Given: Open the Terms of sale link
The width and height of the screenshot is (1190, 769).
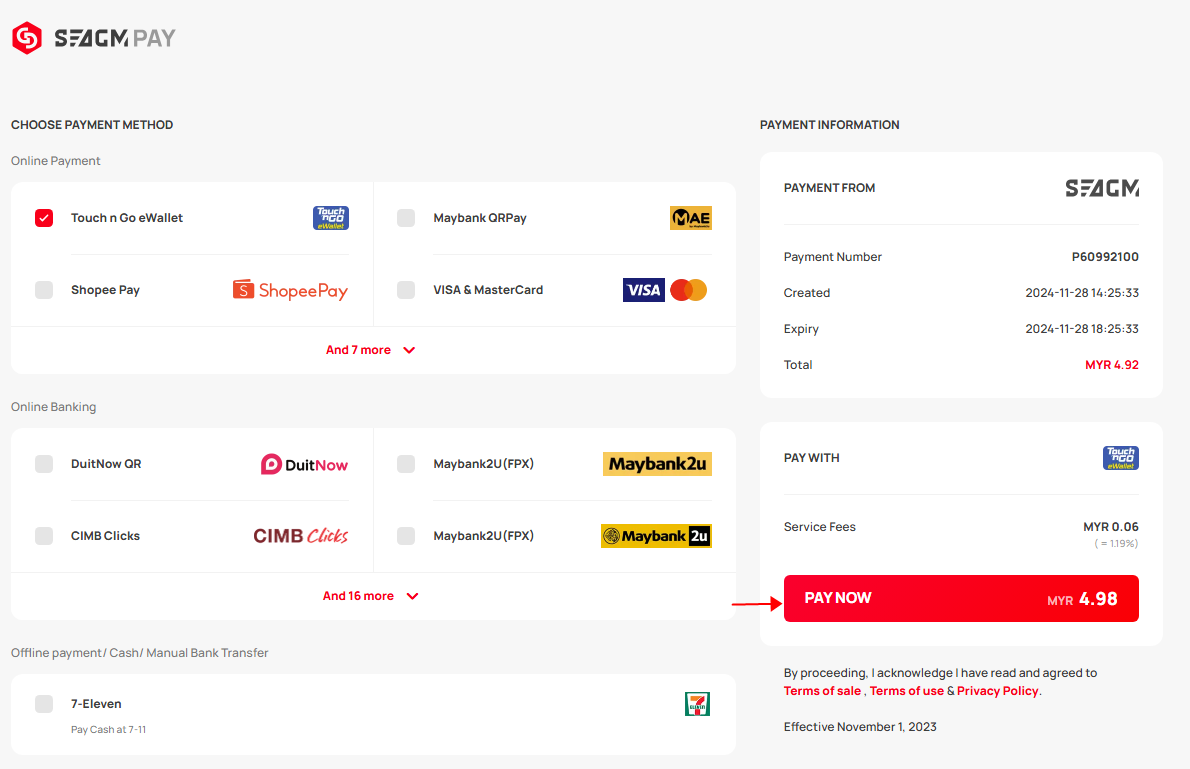Looking at the screenshot, I should pos(822,691).
